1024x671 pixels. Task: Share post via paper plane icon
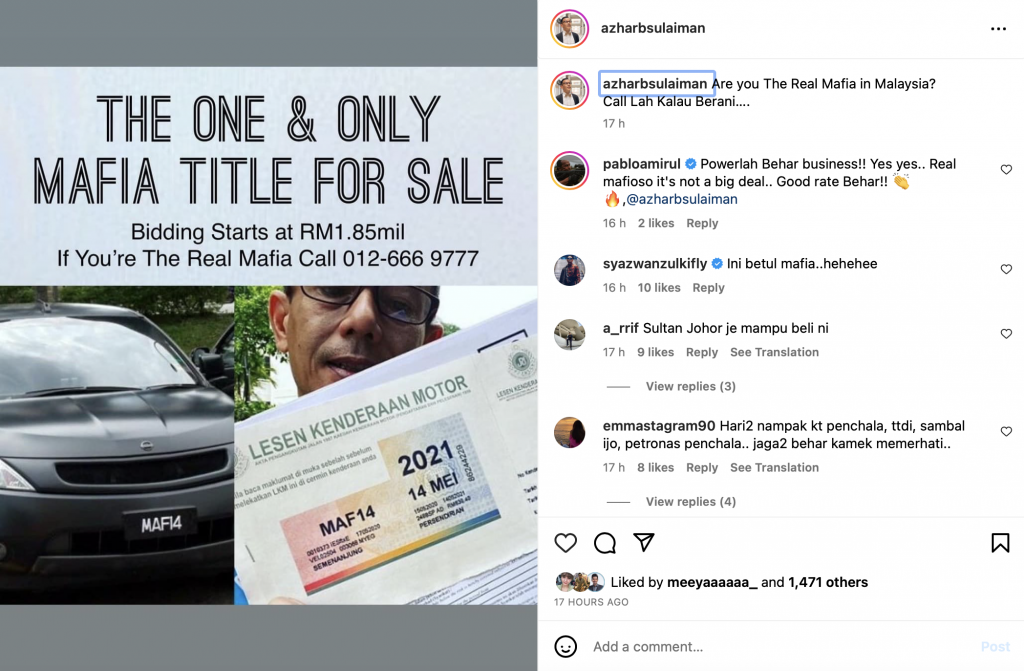point(644,542)
